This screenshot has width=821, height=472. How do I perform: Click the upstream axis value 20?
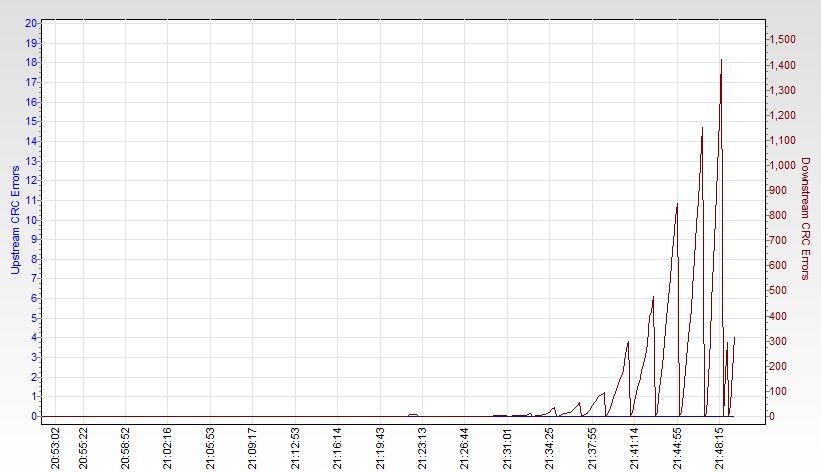click(x=31, y=24)
